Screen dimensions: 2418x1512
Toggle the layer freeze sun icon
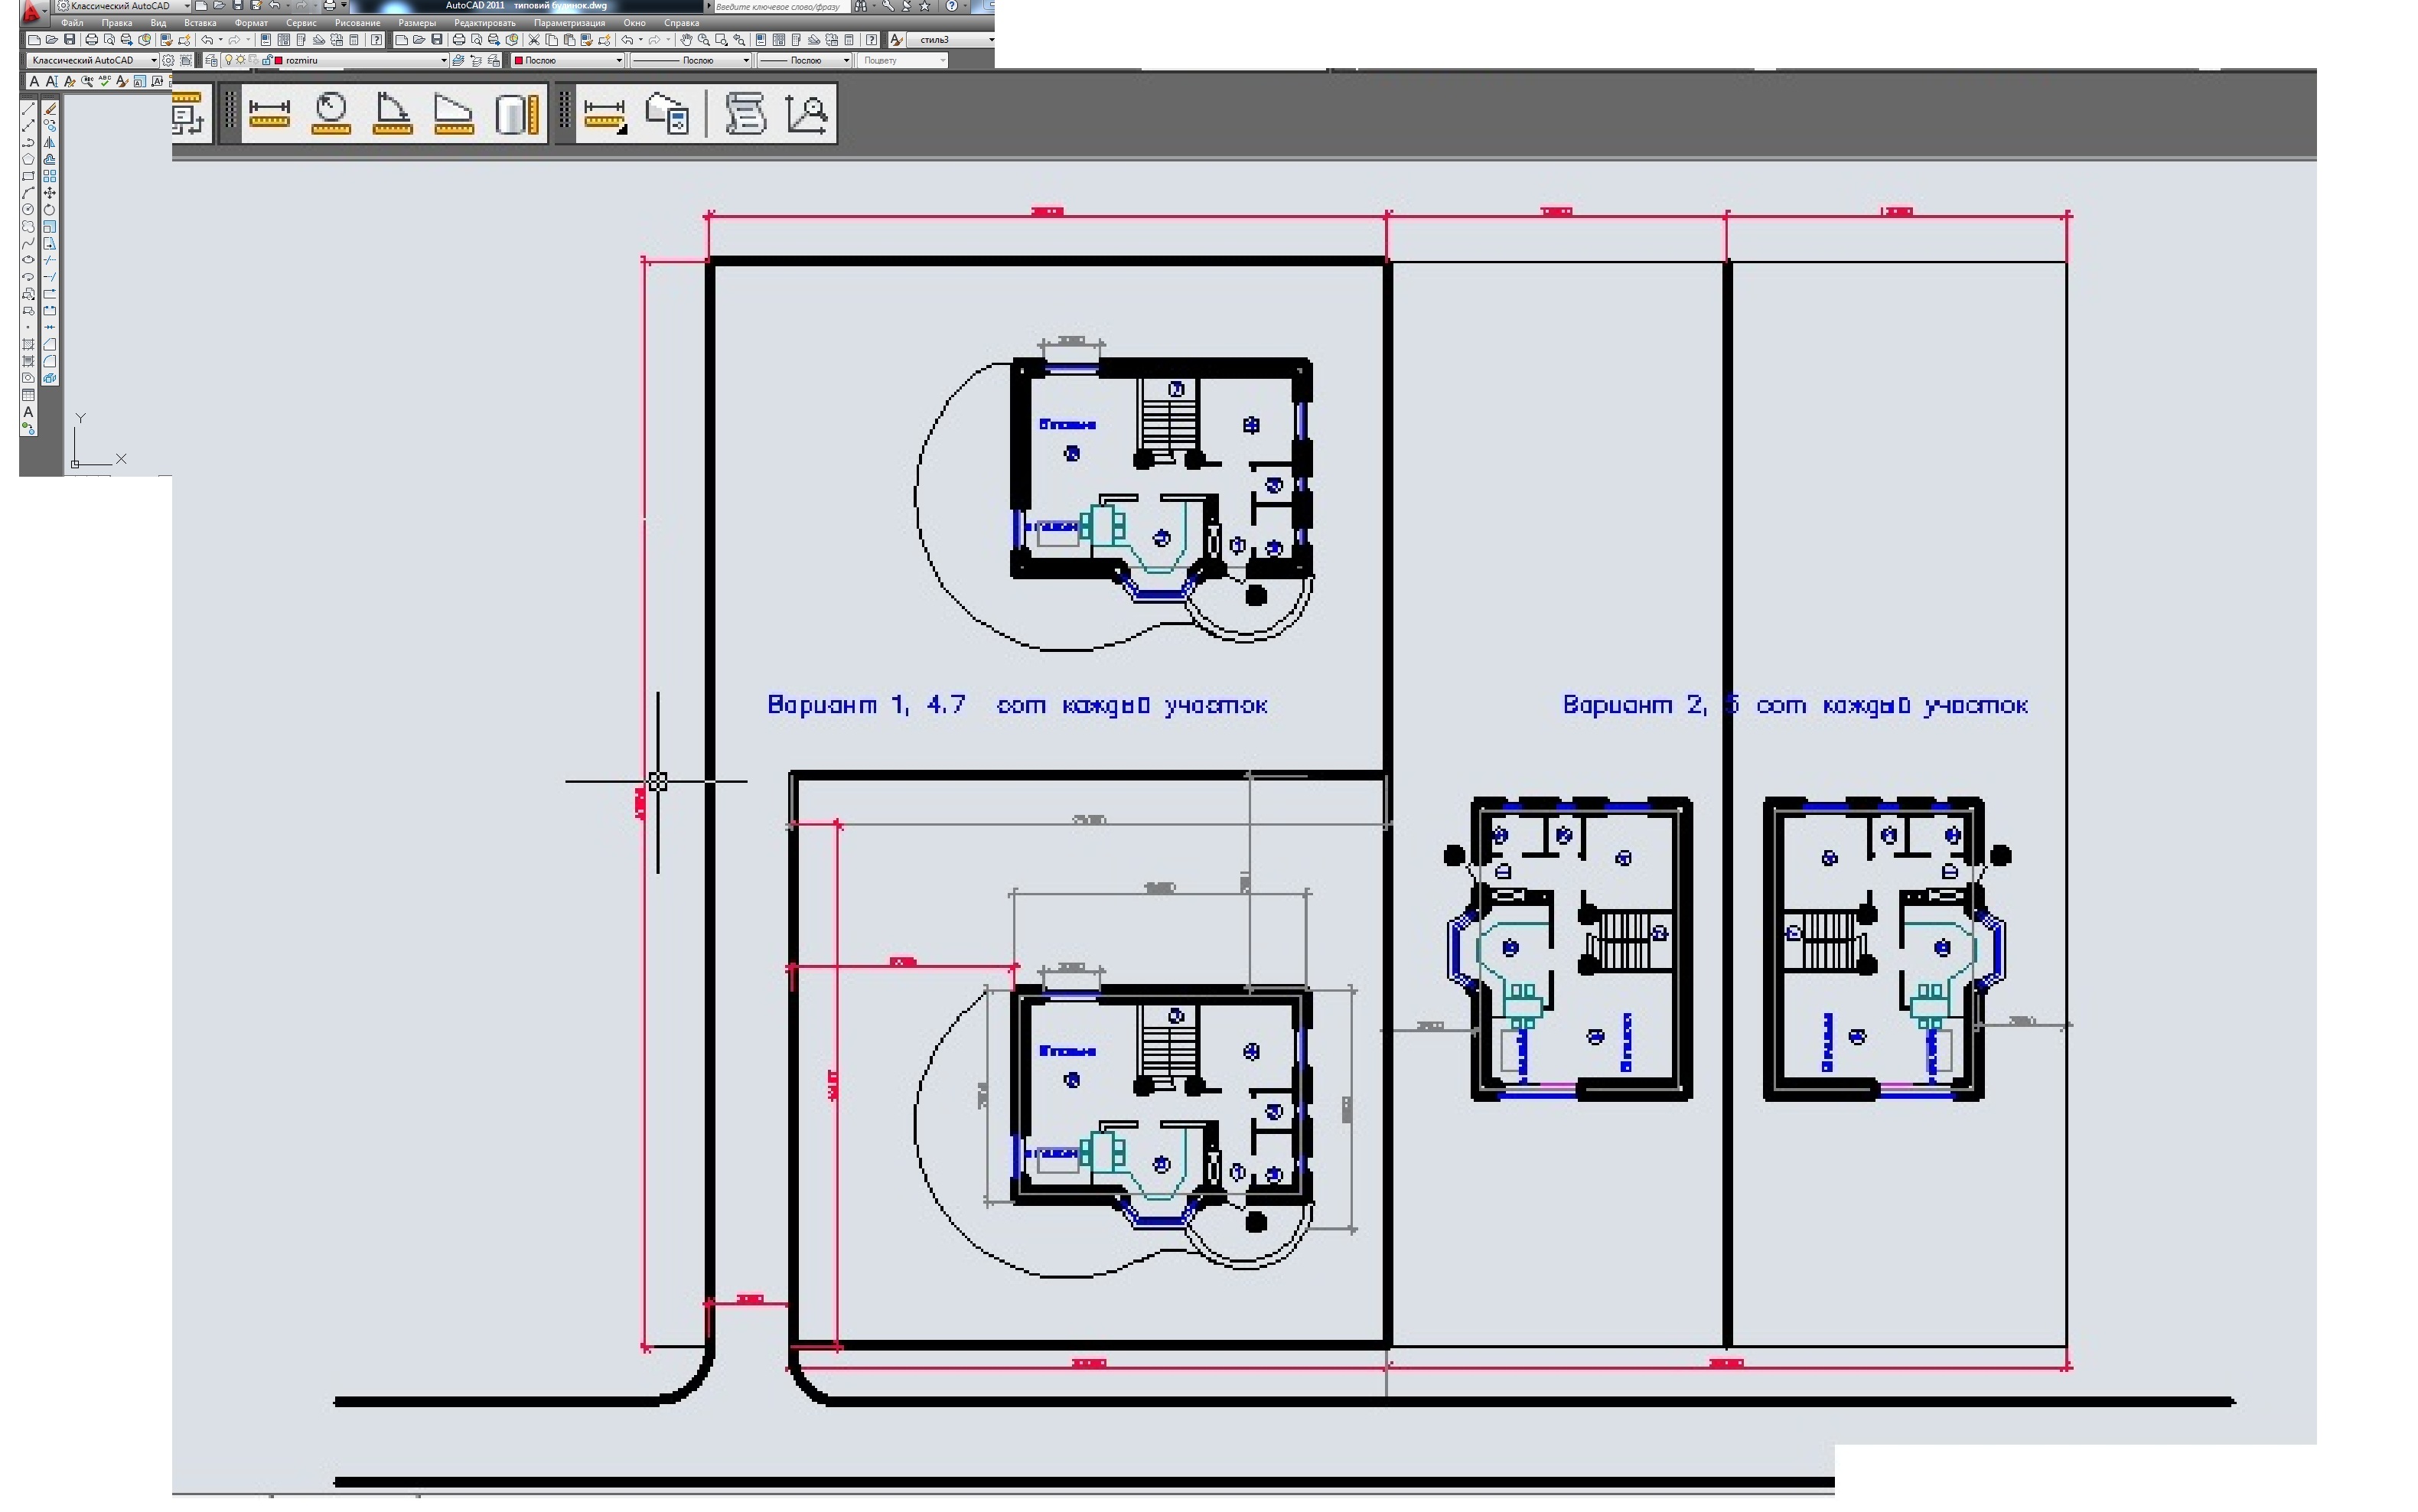(240, 60)
